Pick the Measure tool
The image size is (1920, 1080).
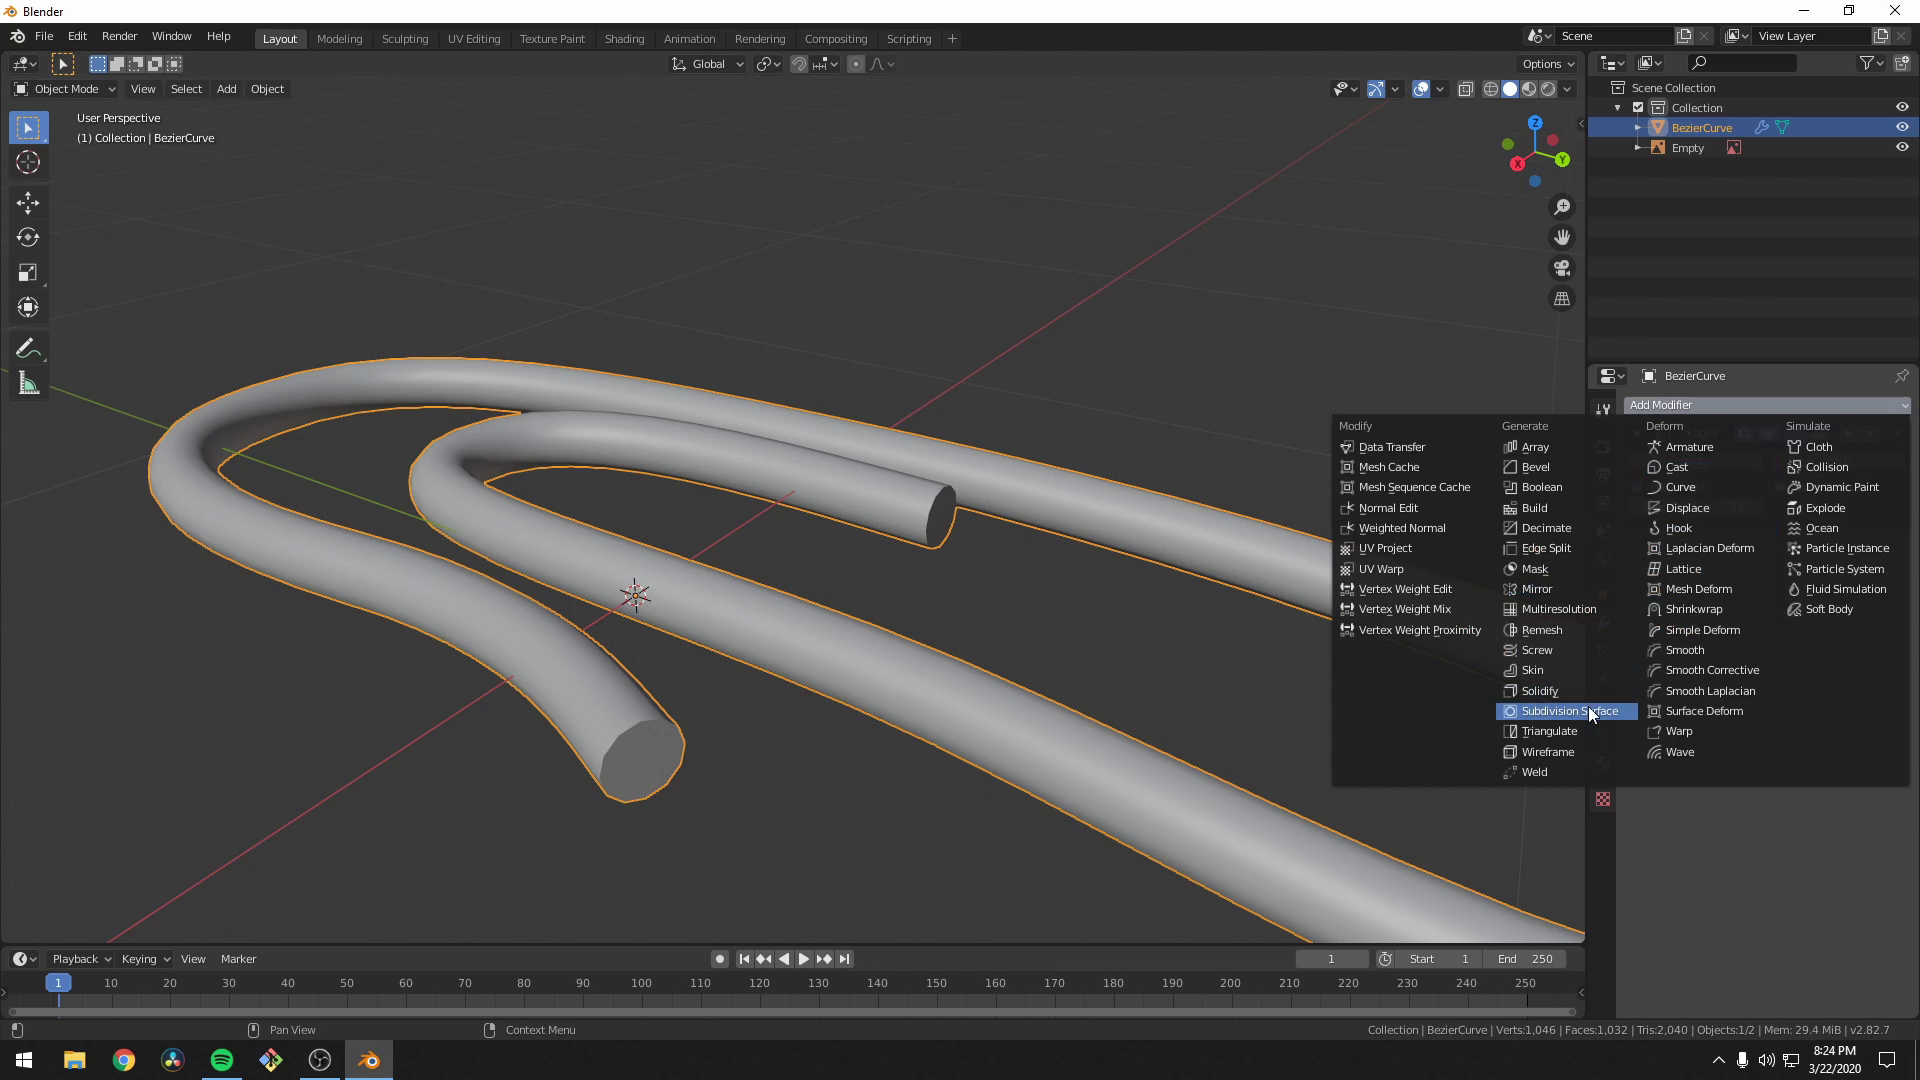[27, 383]
